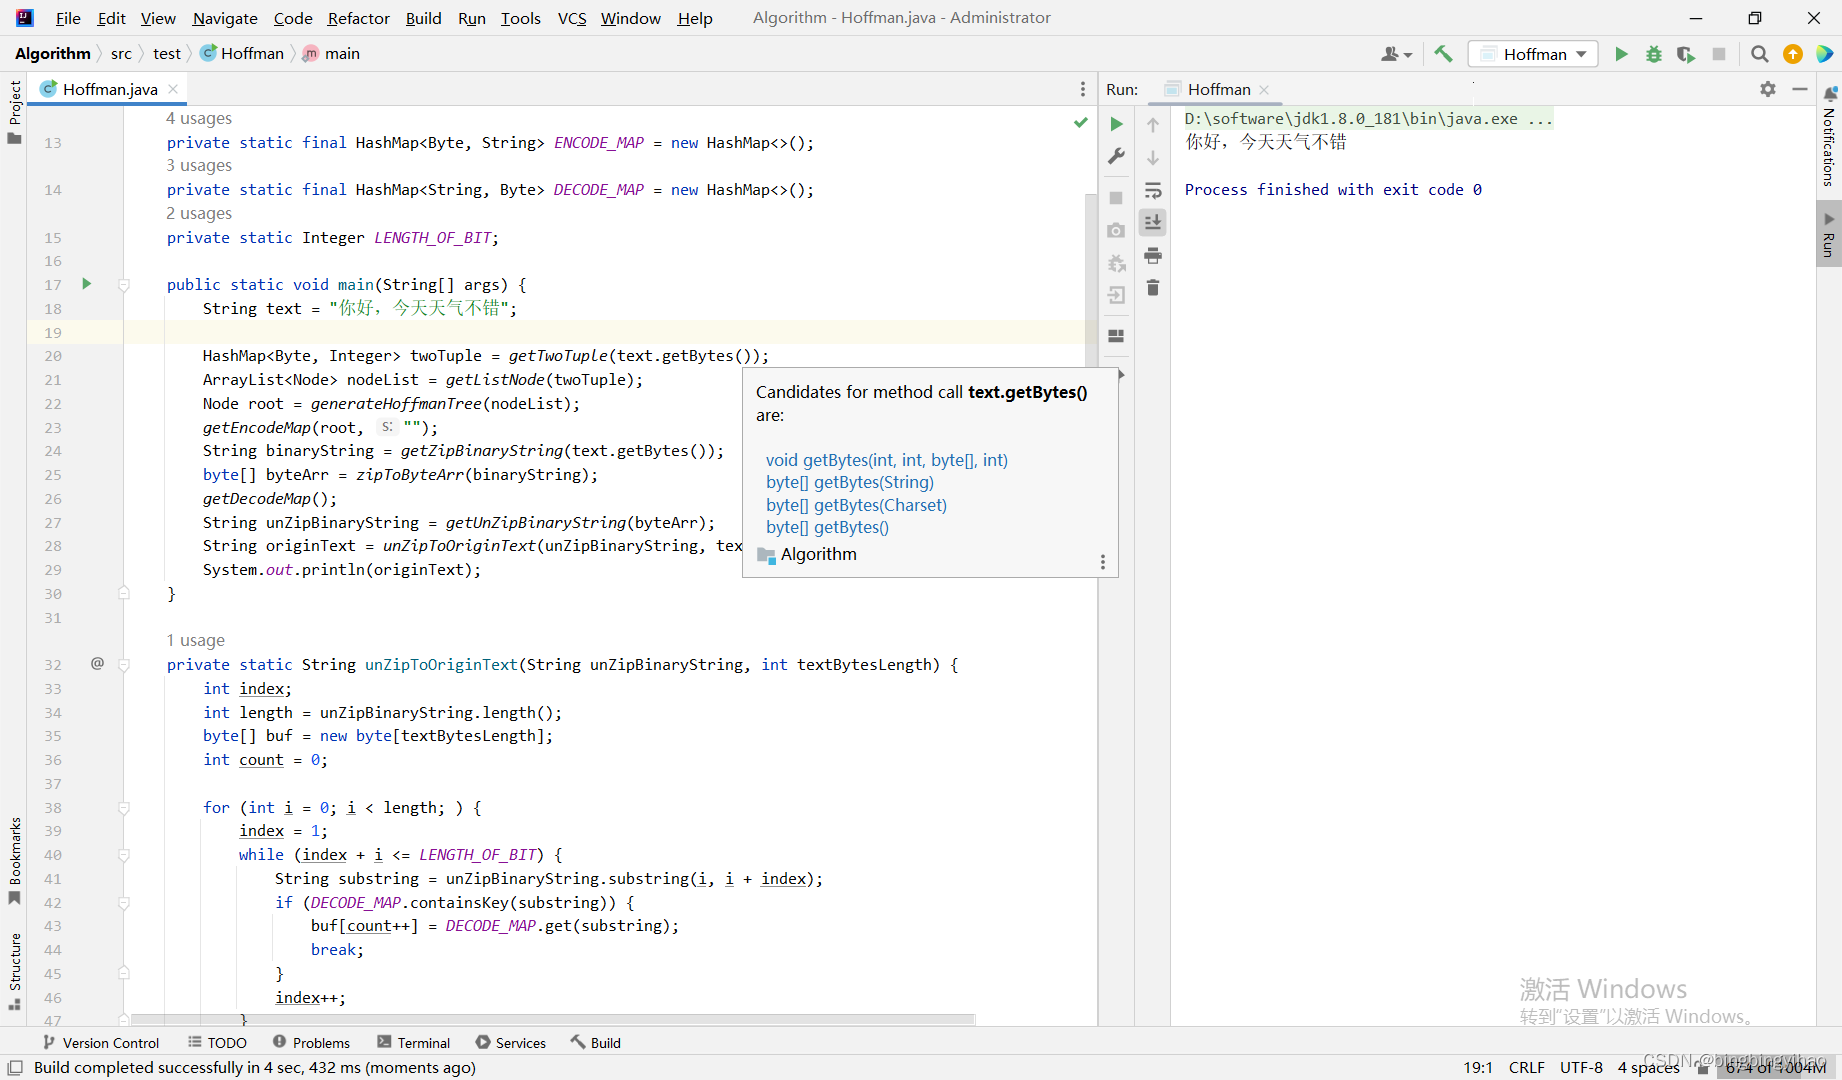Click CRLF line separator in status bar
This screenshot has width=1842, height=1080.
[1526, 1067]
